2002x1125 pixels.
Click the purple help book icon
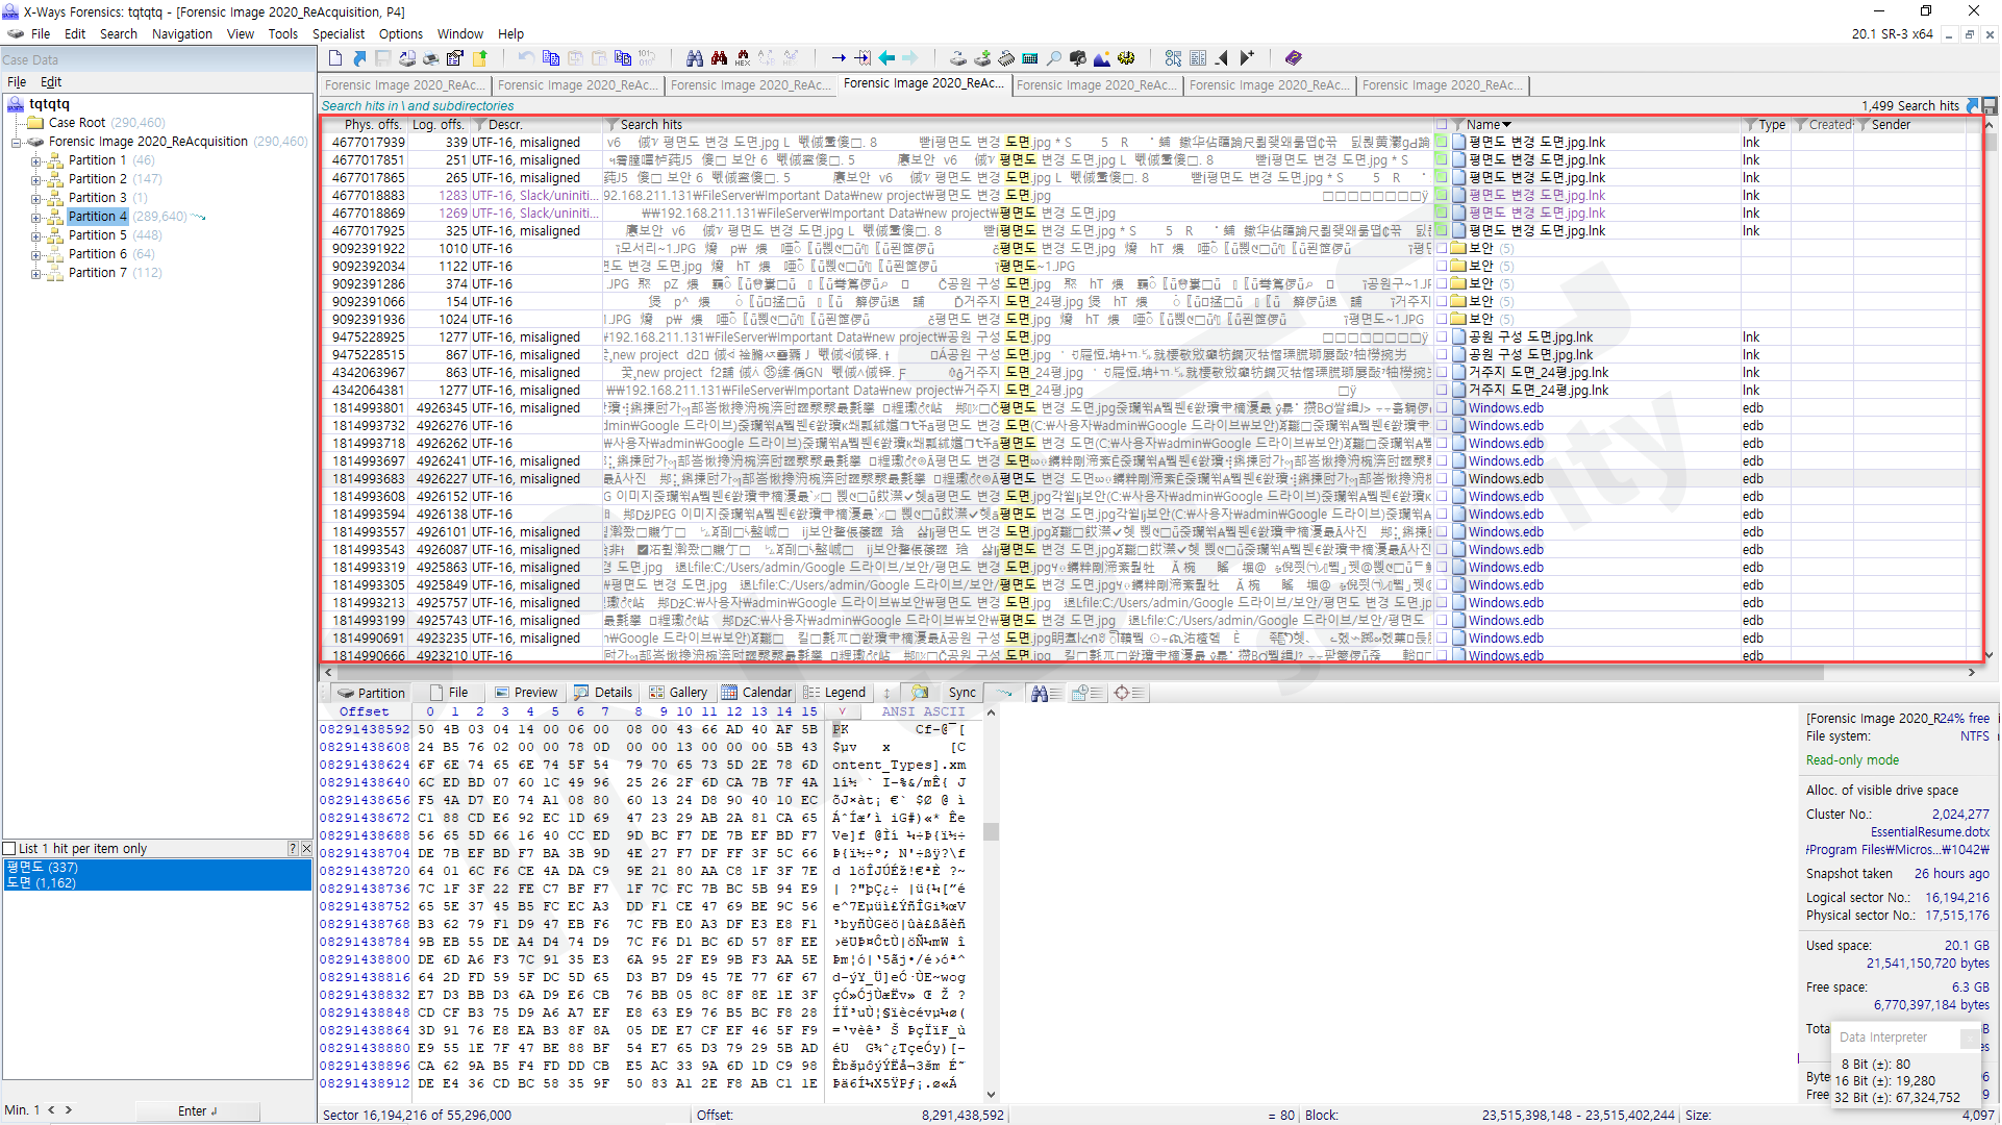(1293, 58)
